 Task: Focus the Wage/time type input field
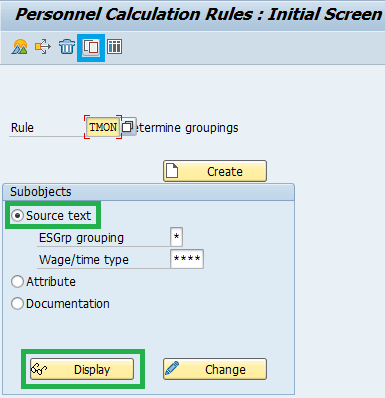tap(187, 259)
